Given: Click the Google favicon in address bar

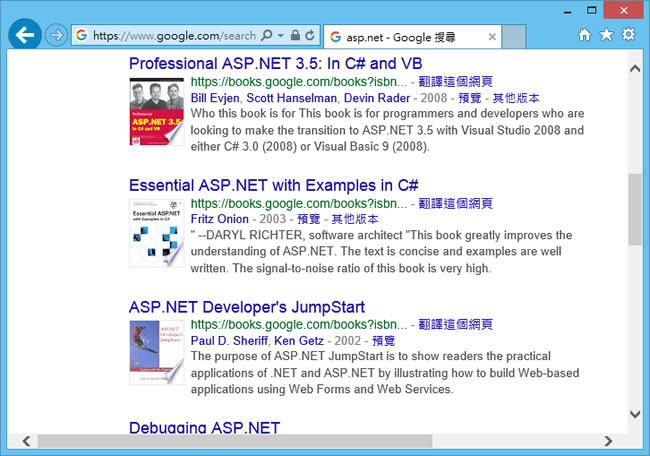Looking at the screenshot, I should point(82,35).
